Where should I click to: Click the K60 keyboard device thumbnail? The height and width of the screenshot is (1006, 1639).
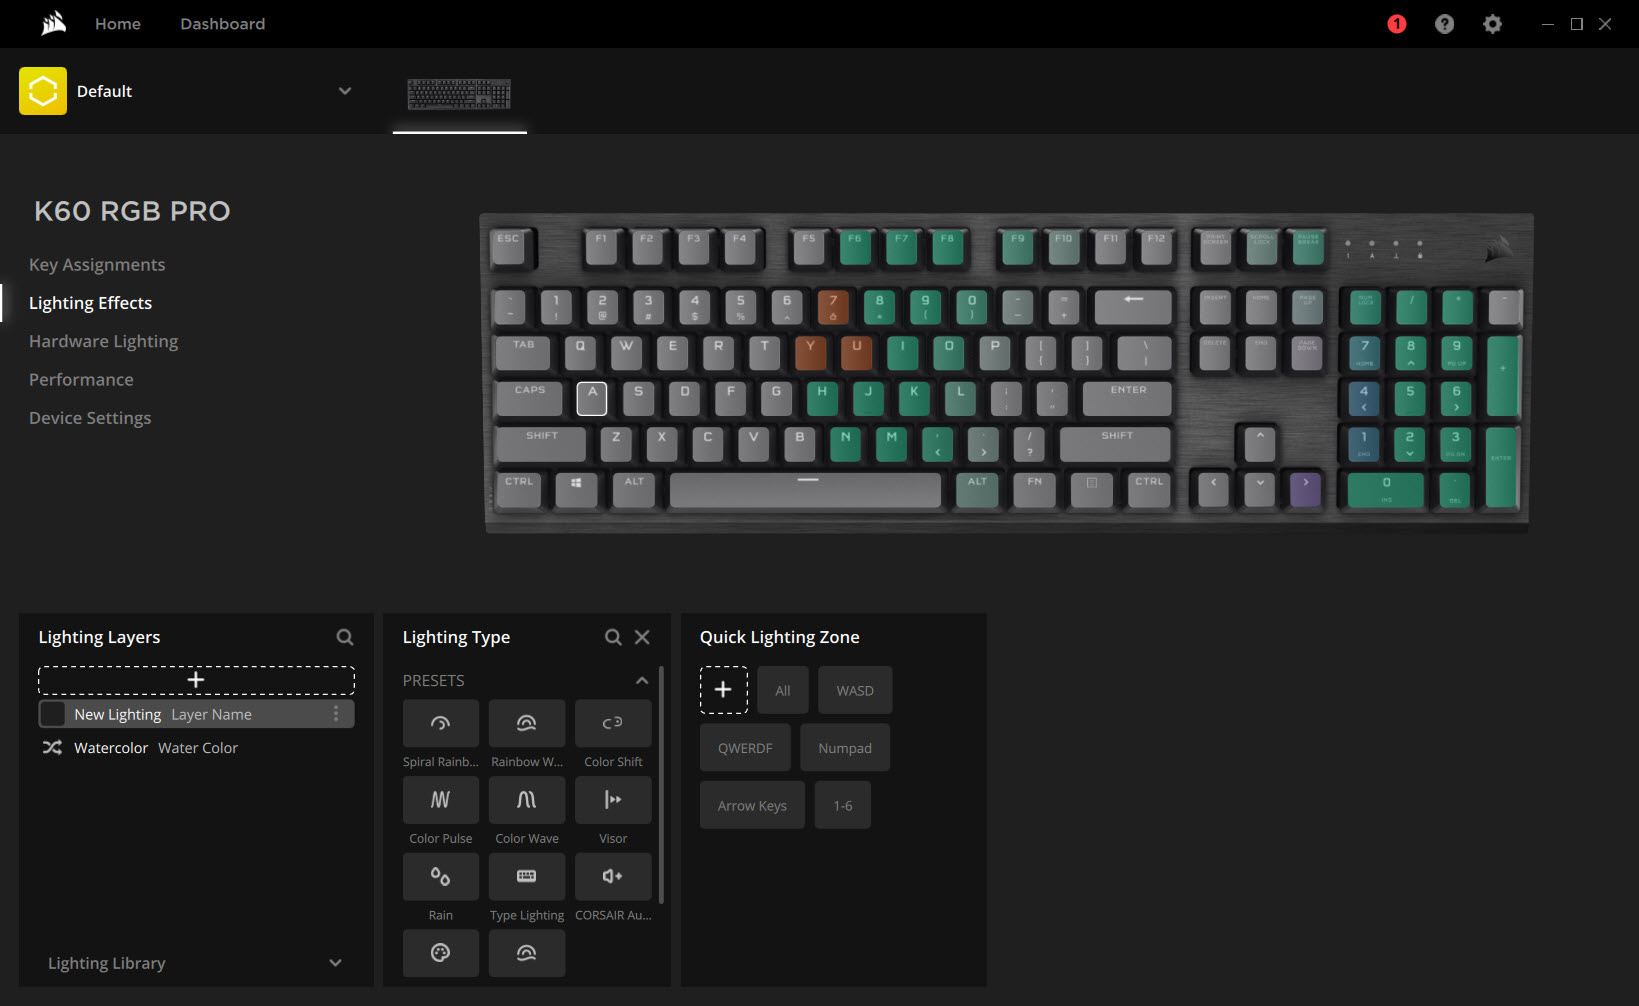click(459, 94)
